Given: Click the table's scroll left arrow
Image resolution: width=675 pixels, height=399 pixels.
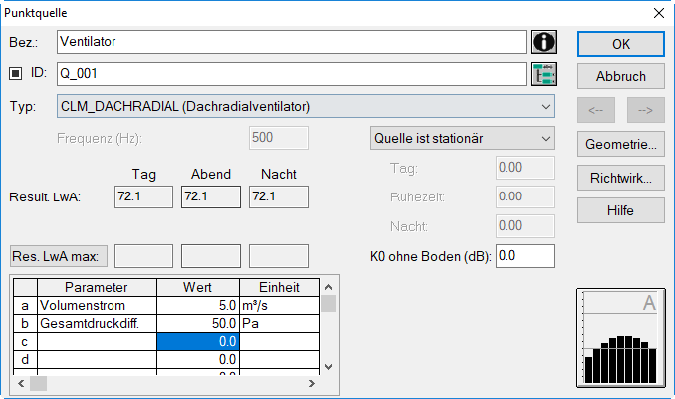Looking at the screenshot, I should 21,384.
